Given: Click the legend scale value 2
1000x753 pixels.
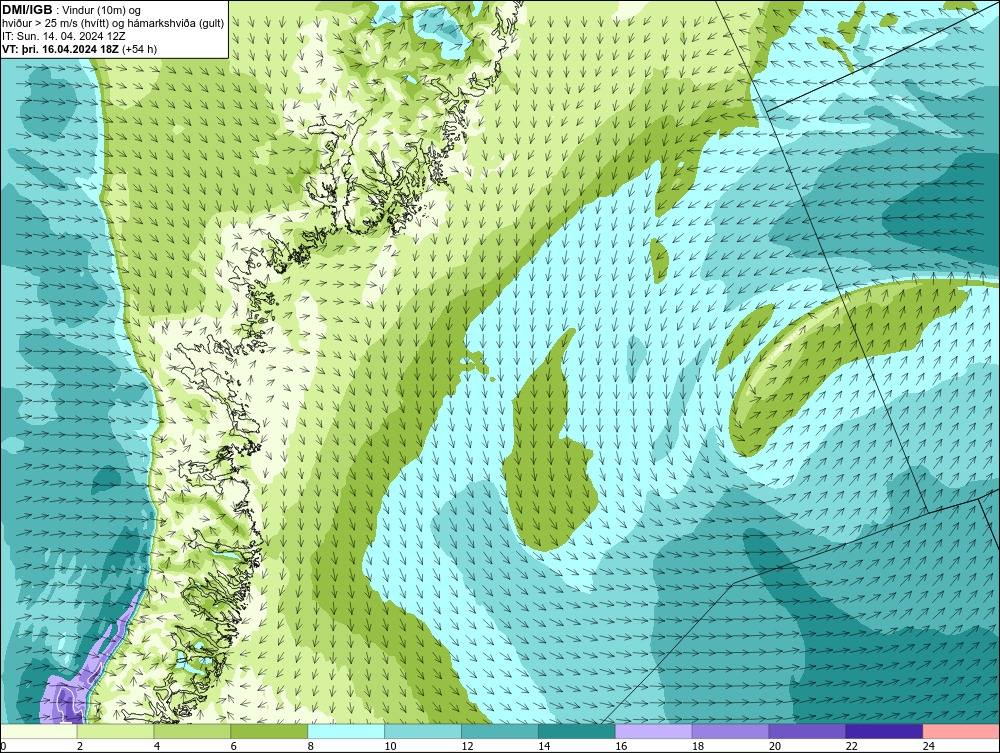Looking at the screenshot, I should [x=80, y=746].
